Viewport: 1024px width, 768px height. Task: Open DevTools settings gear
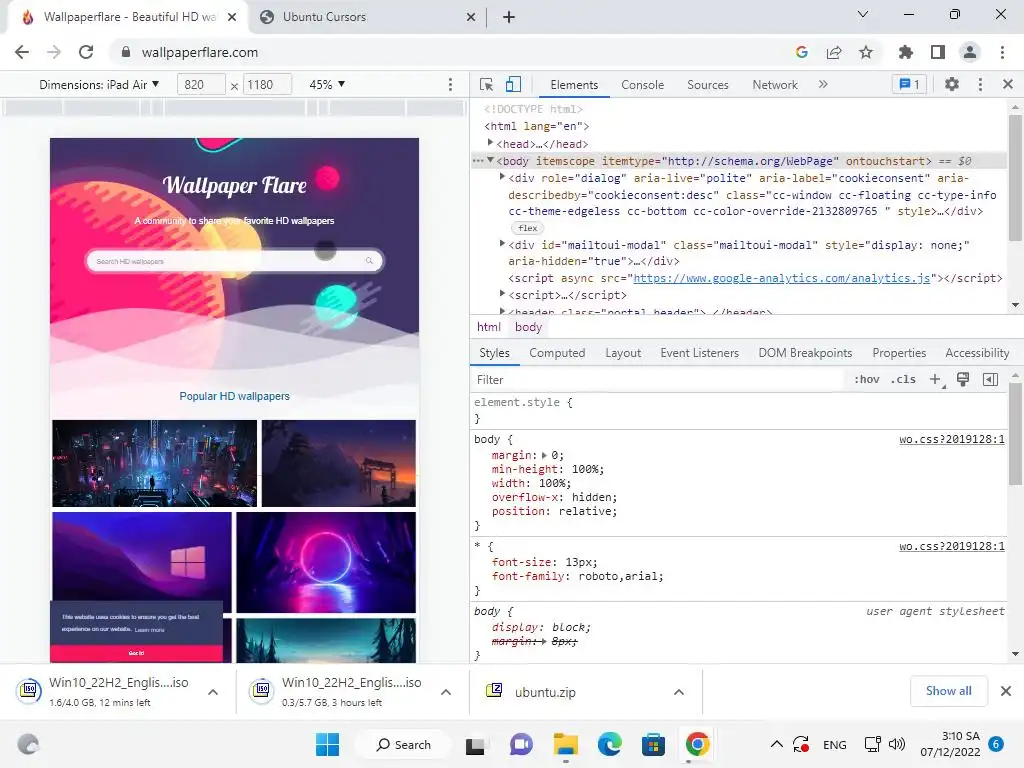952,84
